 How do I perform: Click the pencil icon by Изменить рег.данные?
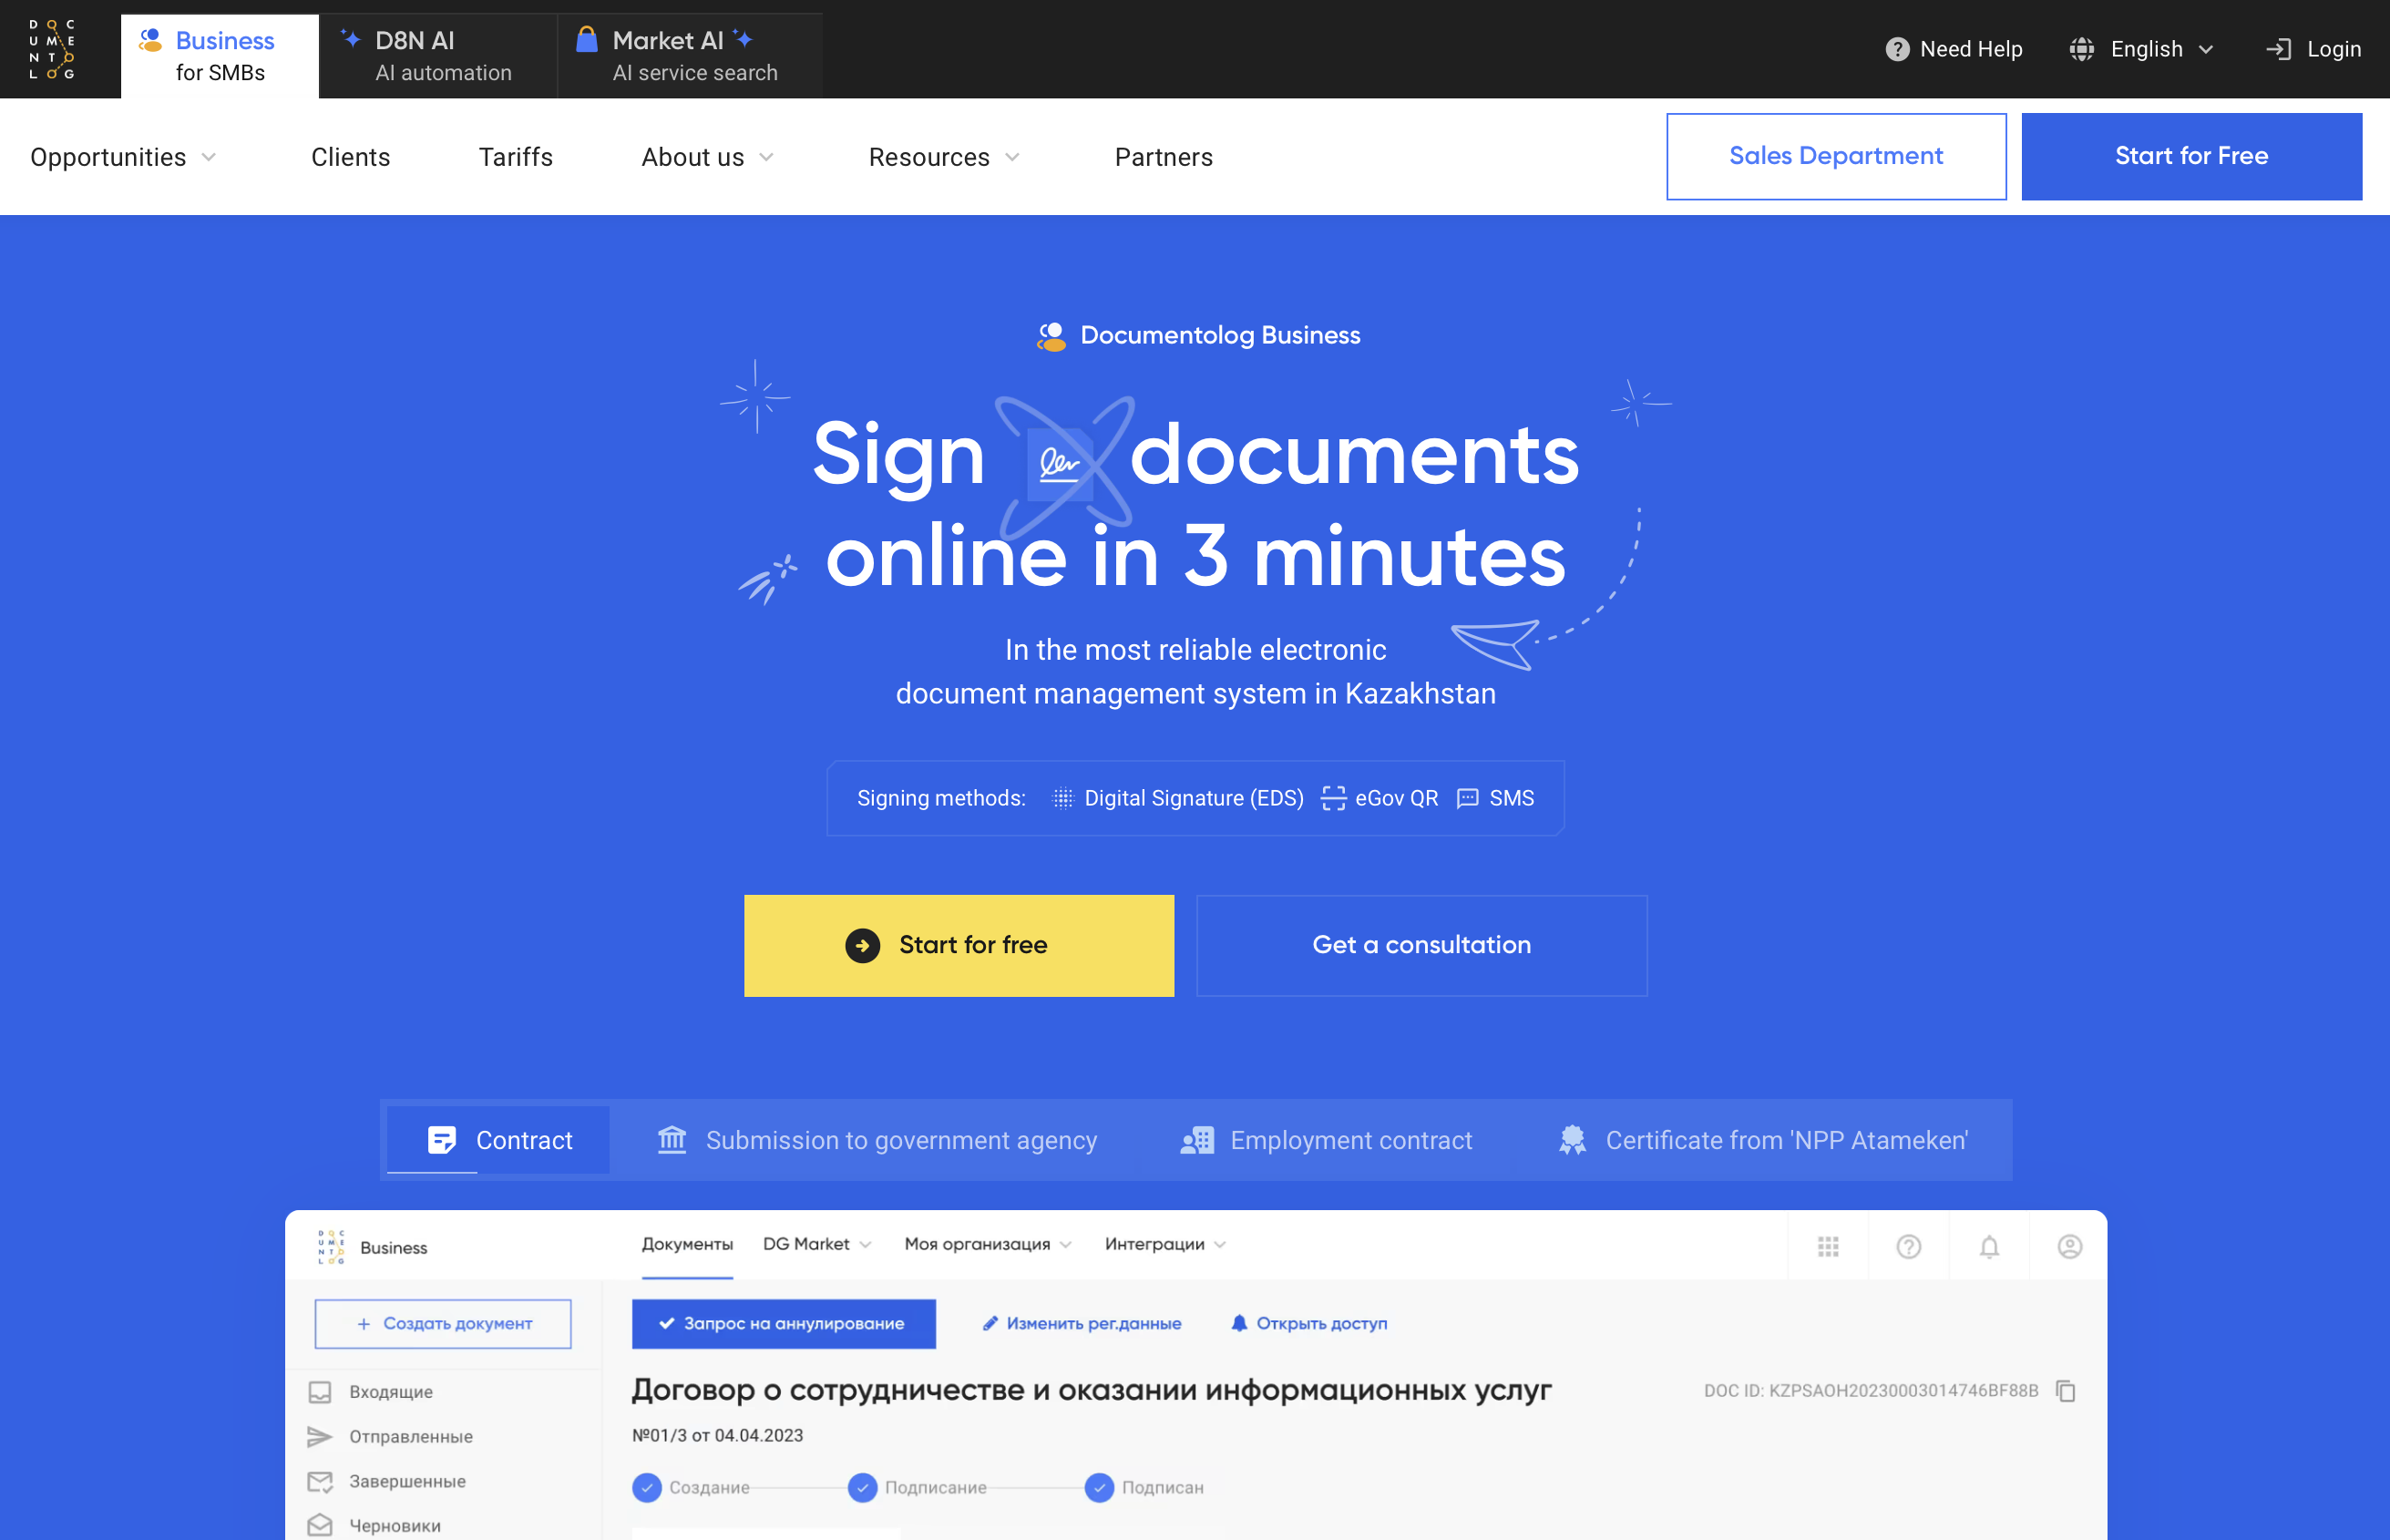point(990,1323)
